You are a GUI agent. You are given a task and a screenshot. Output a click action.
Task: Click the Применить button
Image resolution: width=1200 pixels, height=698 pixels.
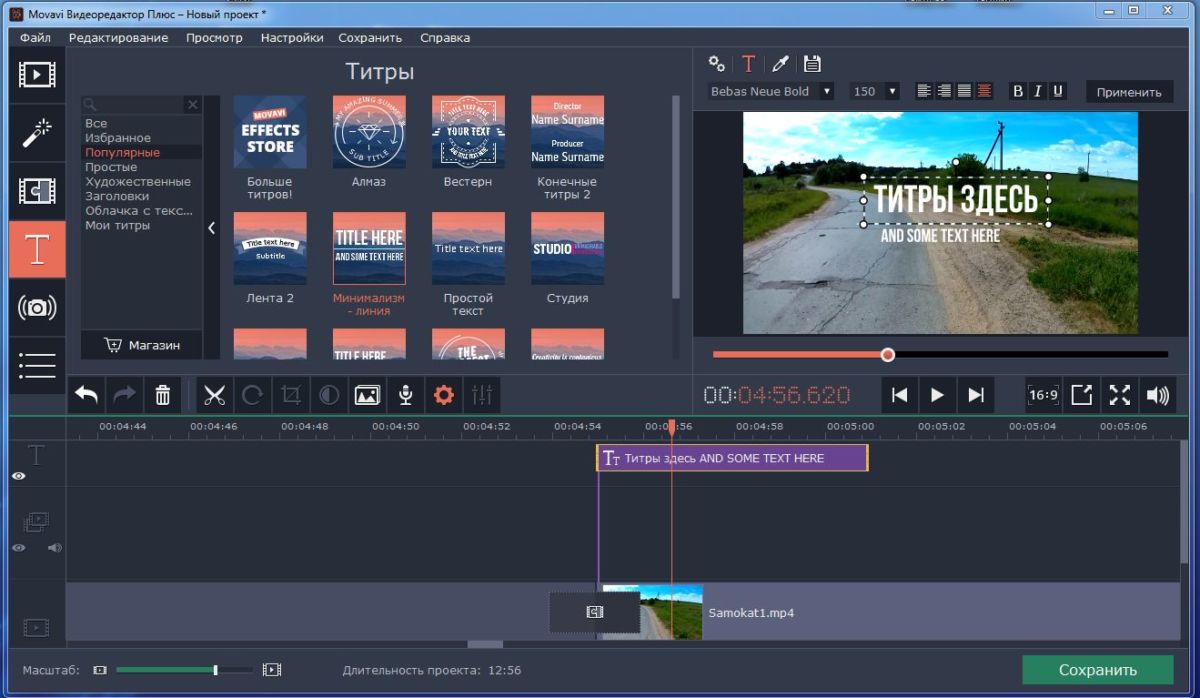1128,92
